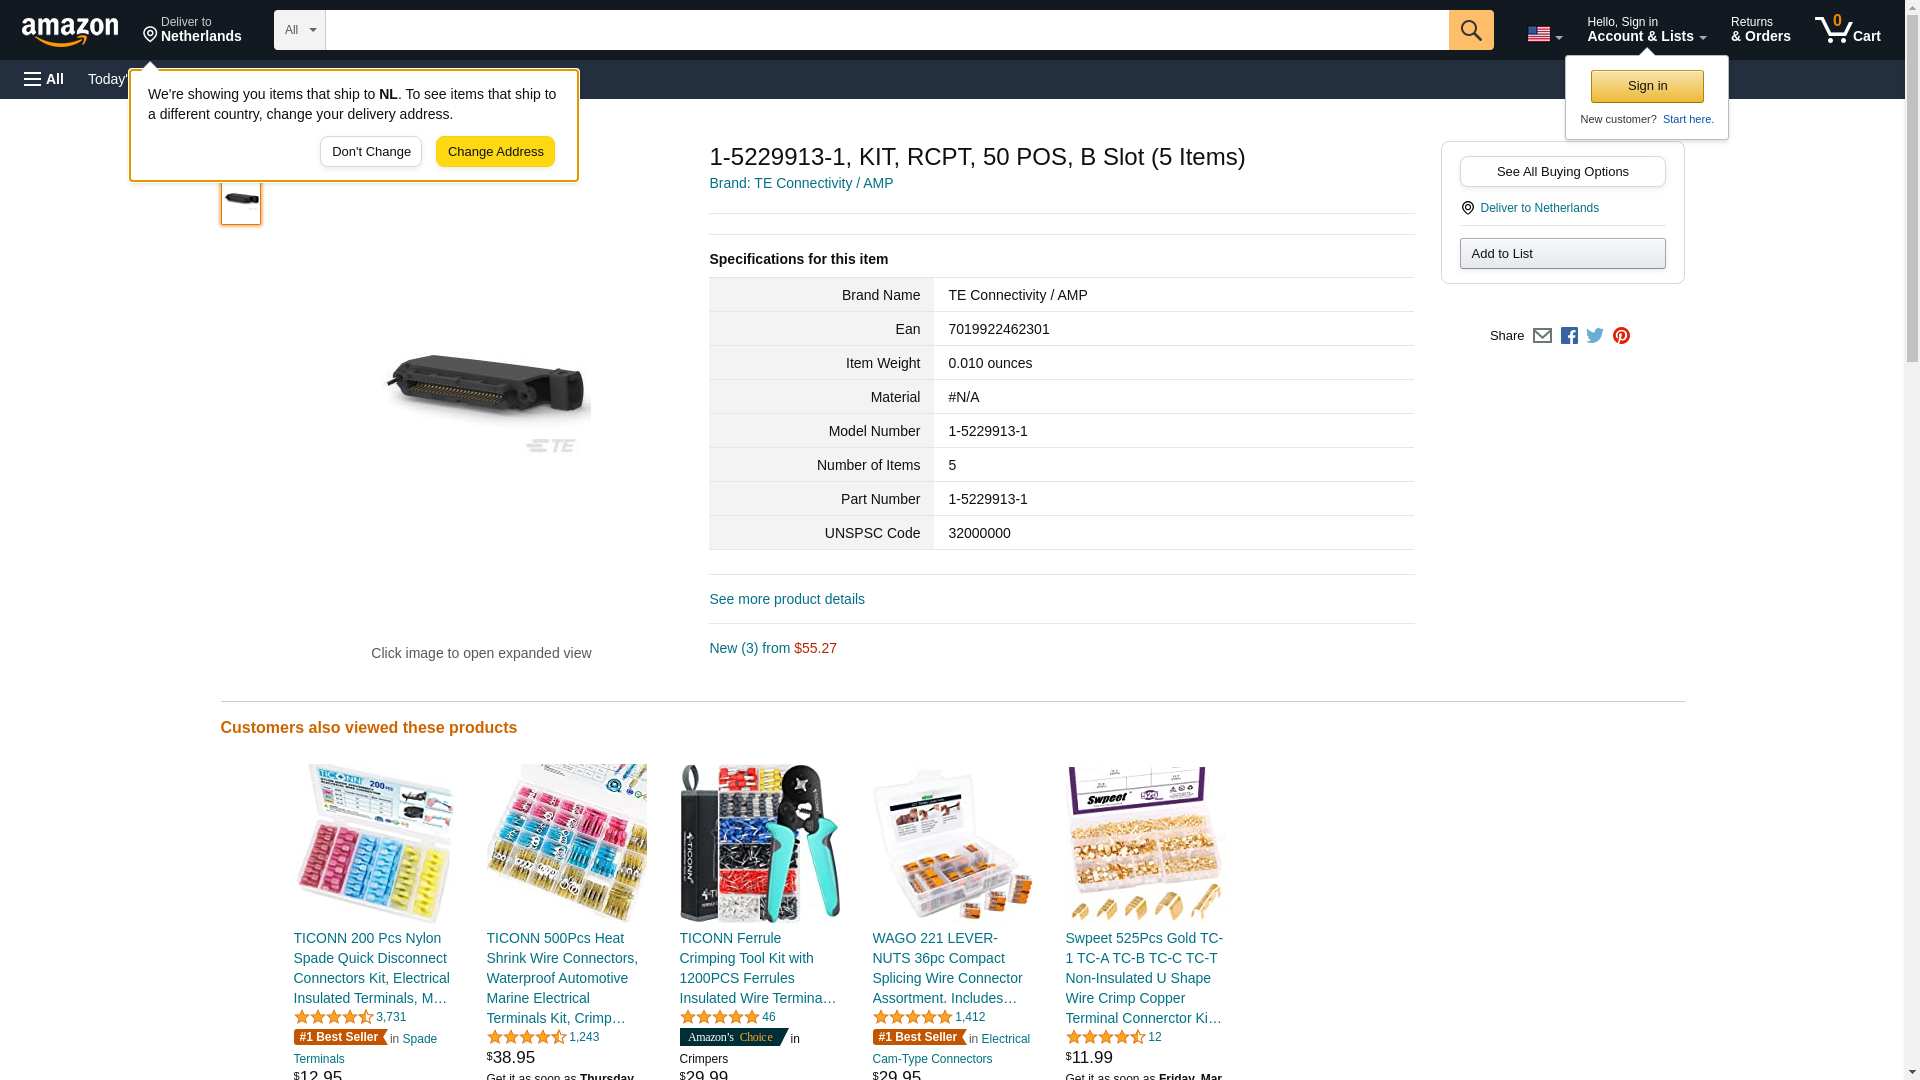
Task: Open the All hamburger menu
Action: (44, 79)
